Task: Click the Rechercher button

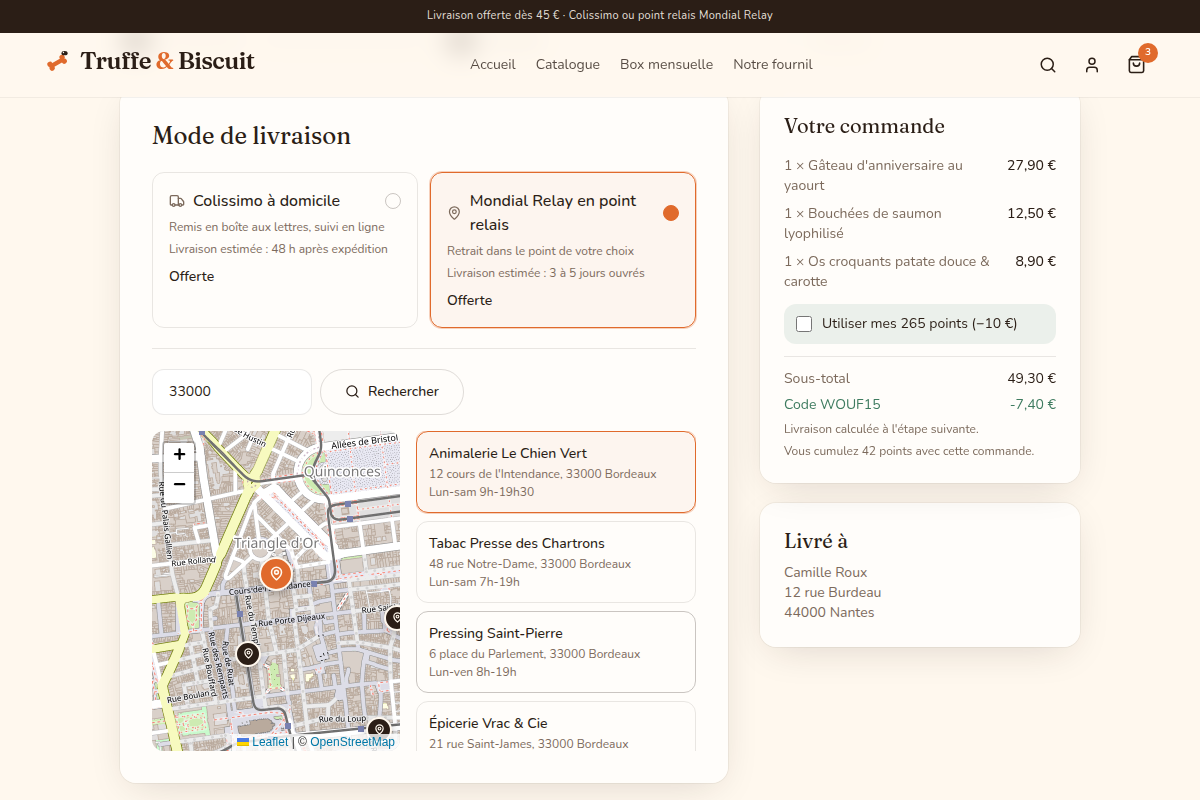Action: pyautogui.click(x=392, y=392)
